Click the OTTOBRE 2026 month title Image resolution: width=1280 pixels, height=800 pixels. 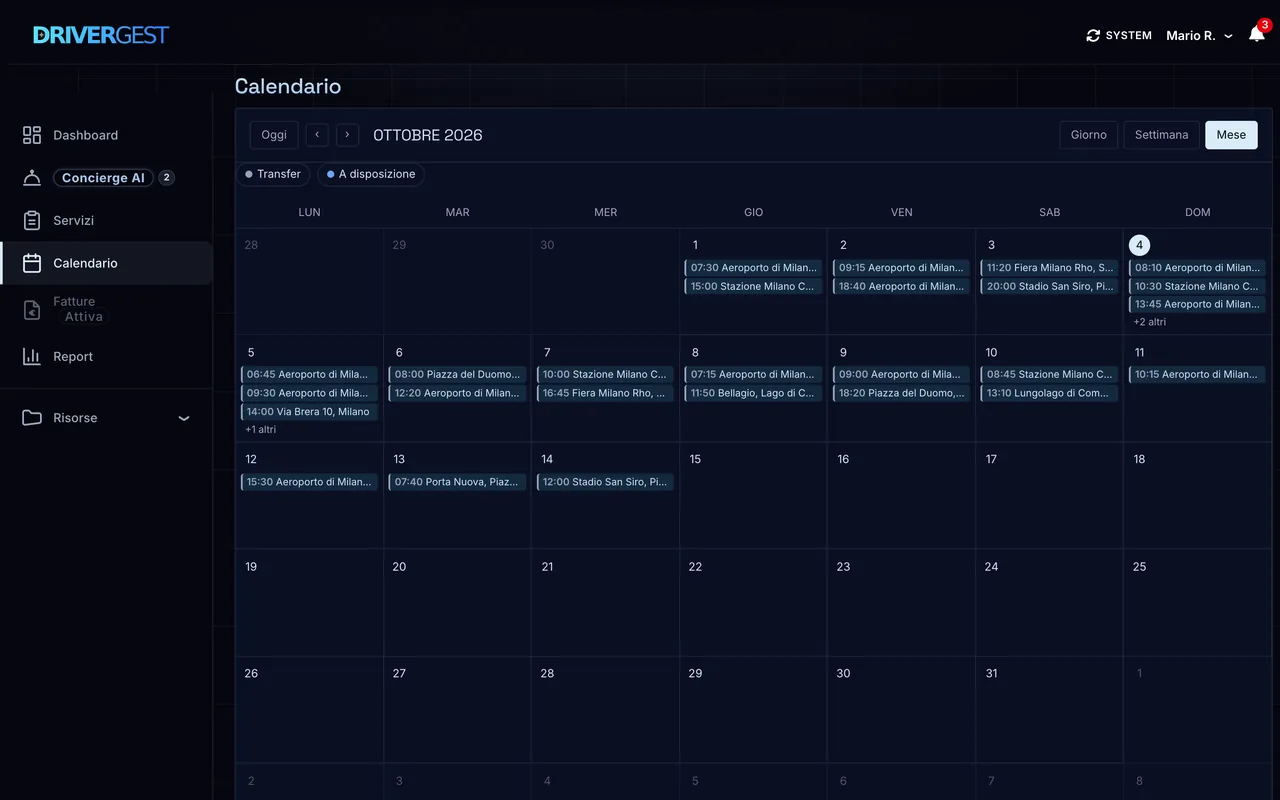pyautogui.click(x=428, y=135)
